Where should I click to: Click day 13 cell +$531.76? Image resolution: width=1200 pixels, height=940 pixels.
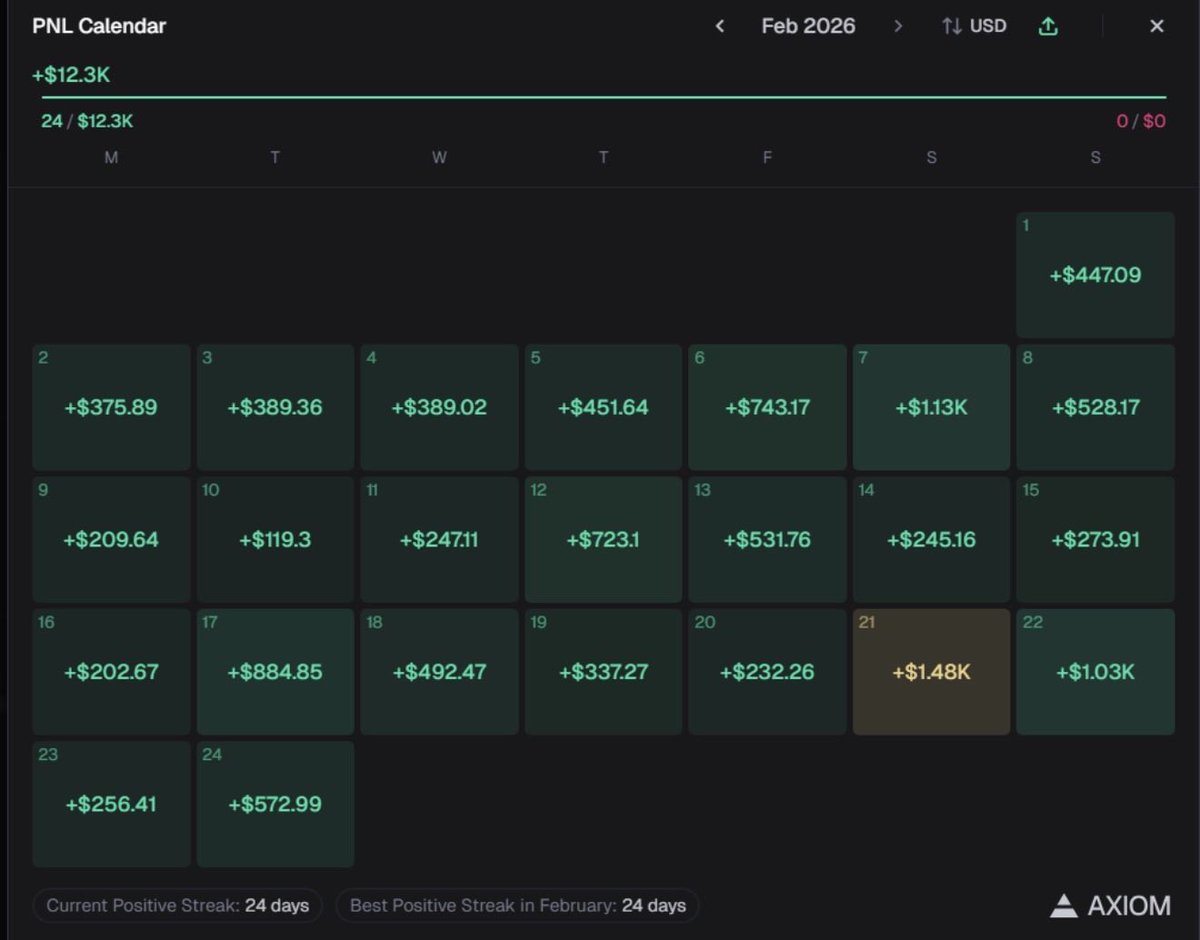click(x=767, y=539)
